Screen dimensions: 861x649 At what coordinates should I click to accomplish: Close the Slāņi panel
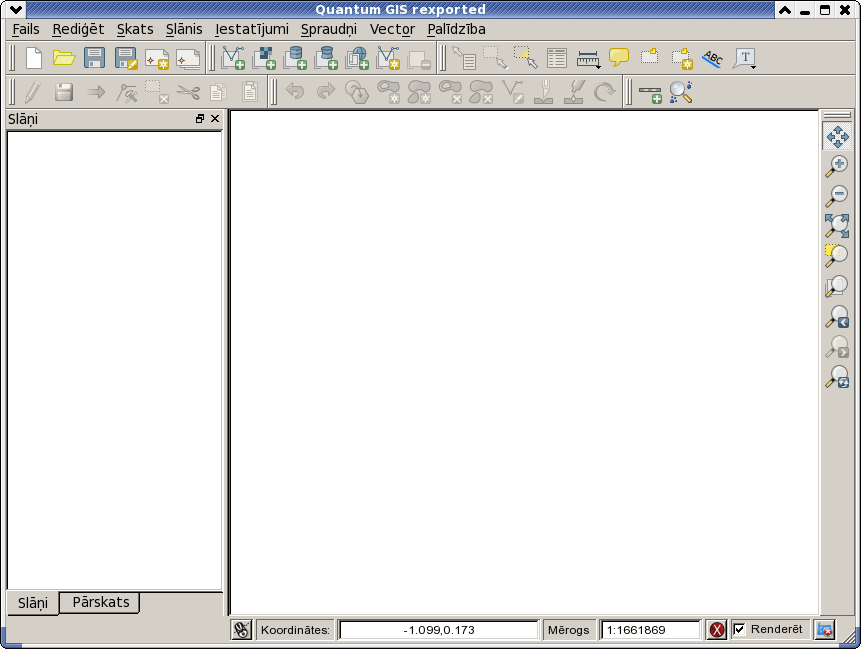click(x=215, y=119)
